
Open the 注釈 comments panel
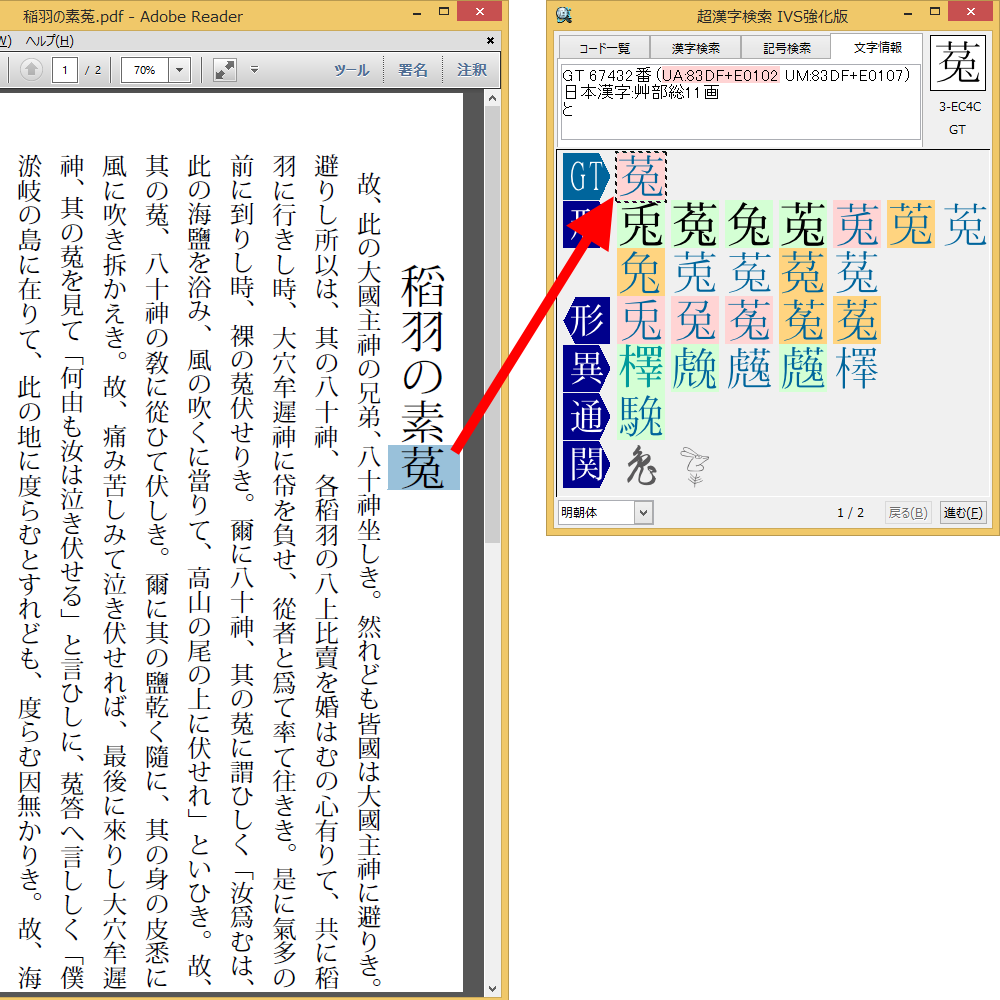click(472, 70)
